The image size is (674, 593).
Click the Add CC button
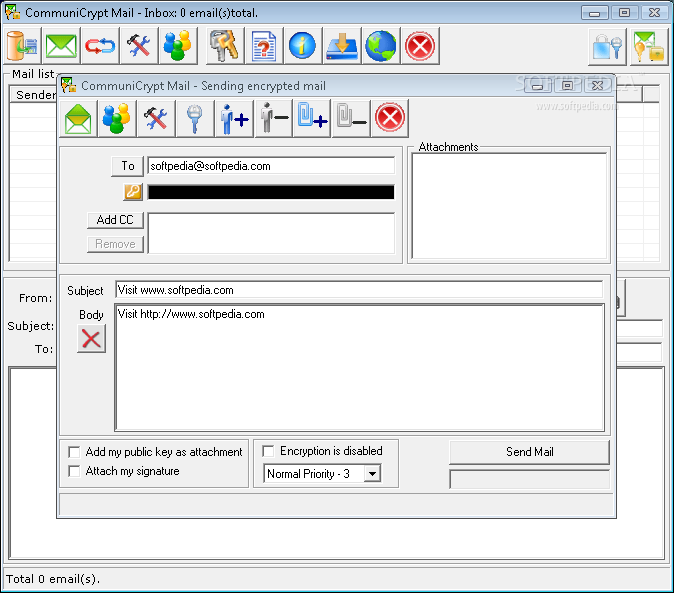(x=115, y=220)
